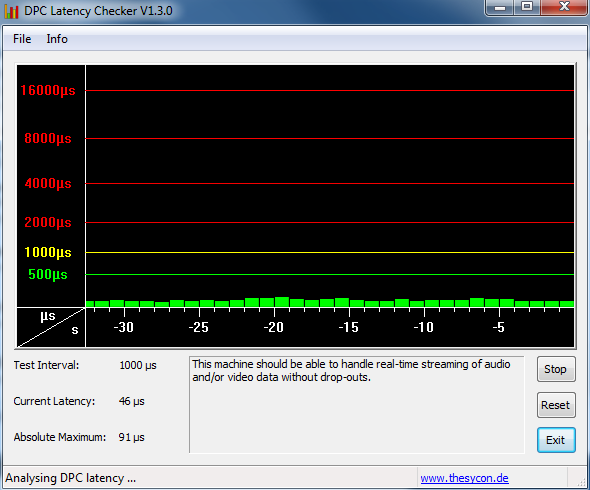Image resolution: width=590 pixels, height=490 pixels.
Task: Click the 500µs green threshold label
Action: 48,274
